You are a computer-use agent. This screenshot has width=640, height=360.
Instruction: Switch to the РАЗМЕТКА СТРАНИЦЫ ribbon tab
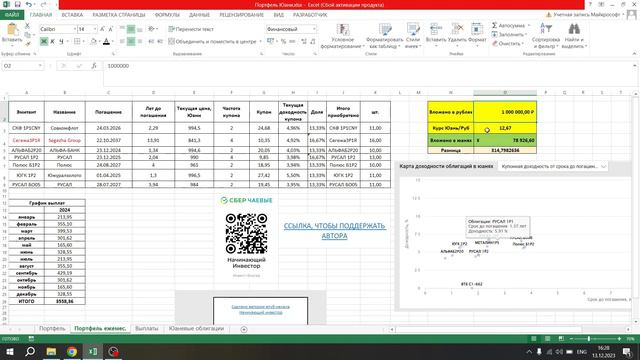(118, 15)
